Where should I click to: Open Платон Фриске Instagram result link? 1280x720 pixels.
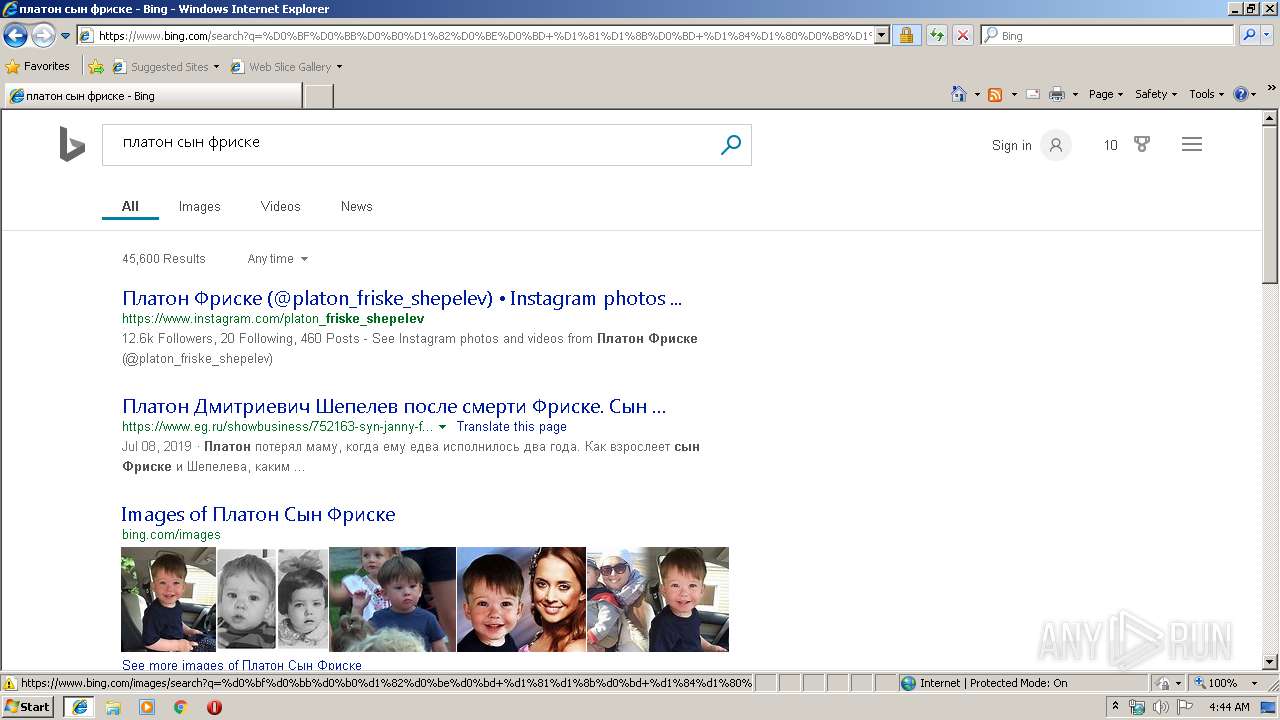[x=402, y=298]
